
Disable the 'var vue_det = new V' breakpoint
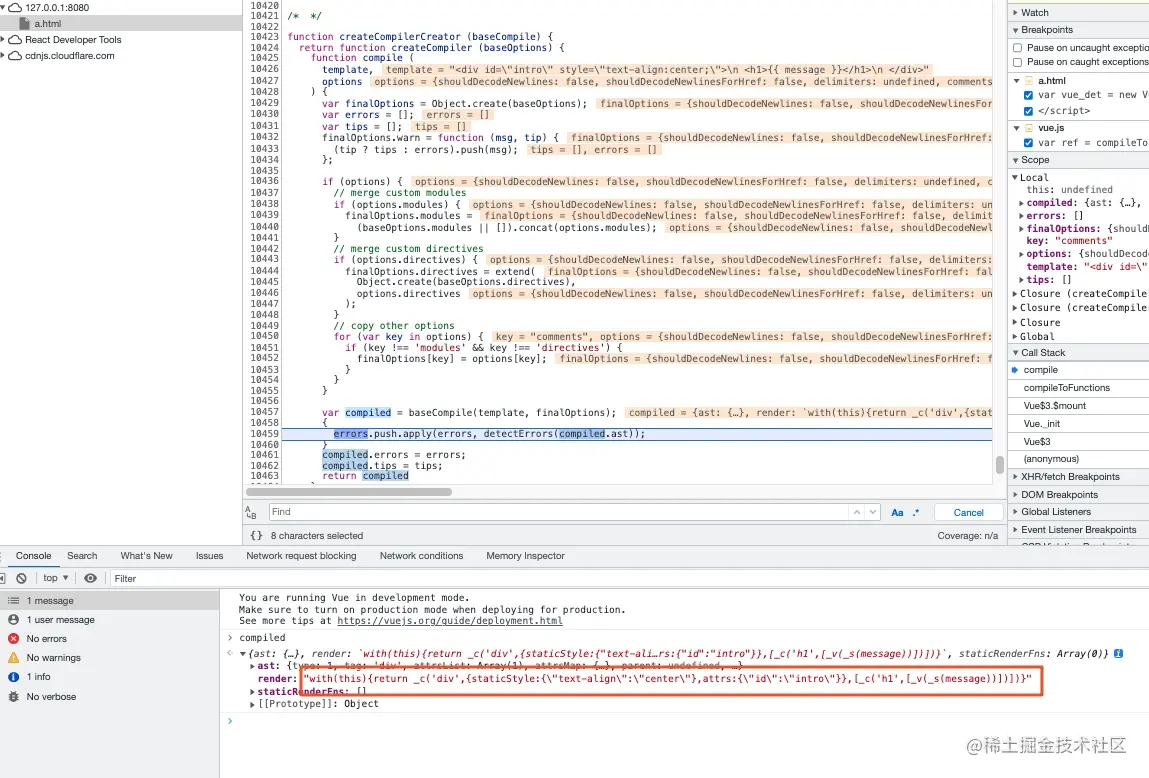click(1028, 95)
